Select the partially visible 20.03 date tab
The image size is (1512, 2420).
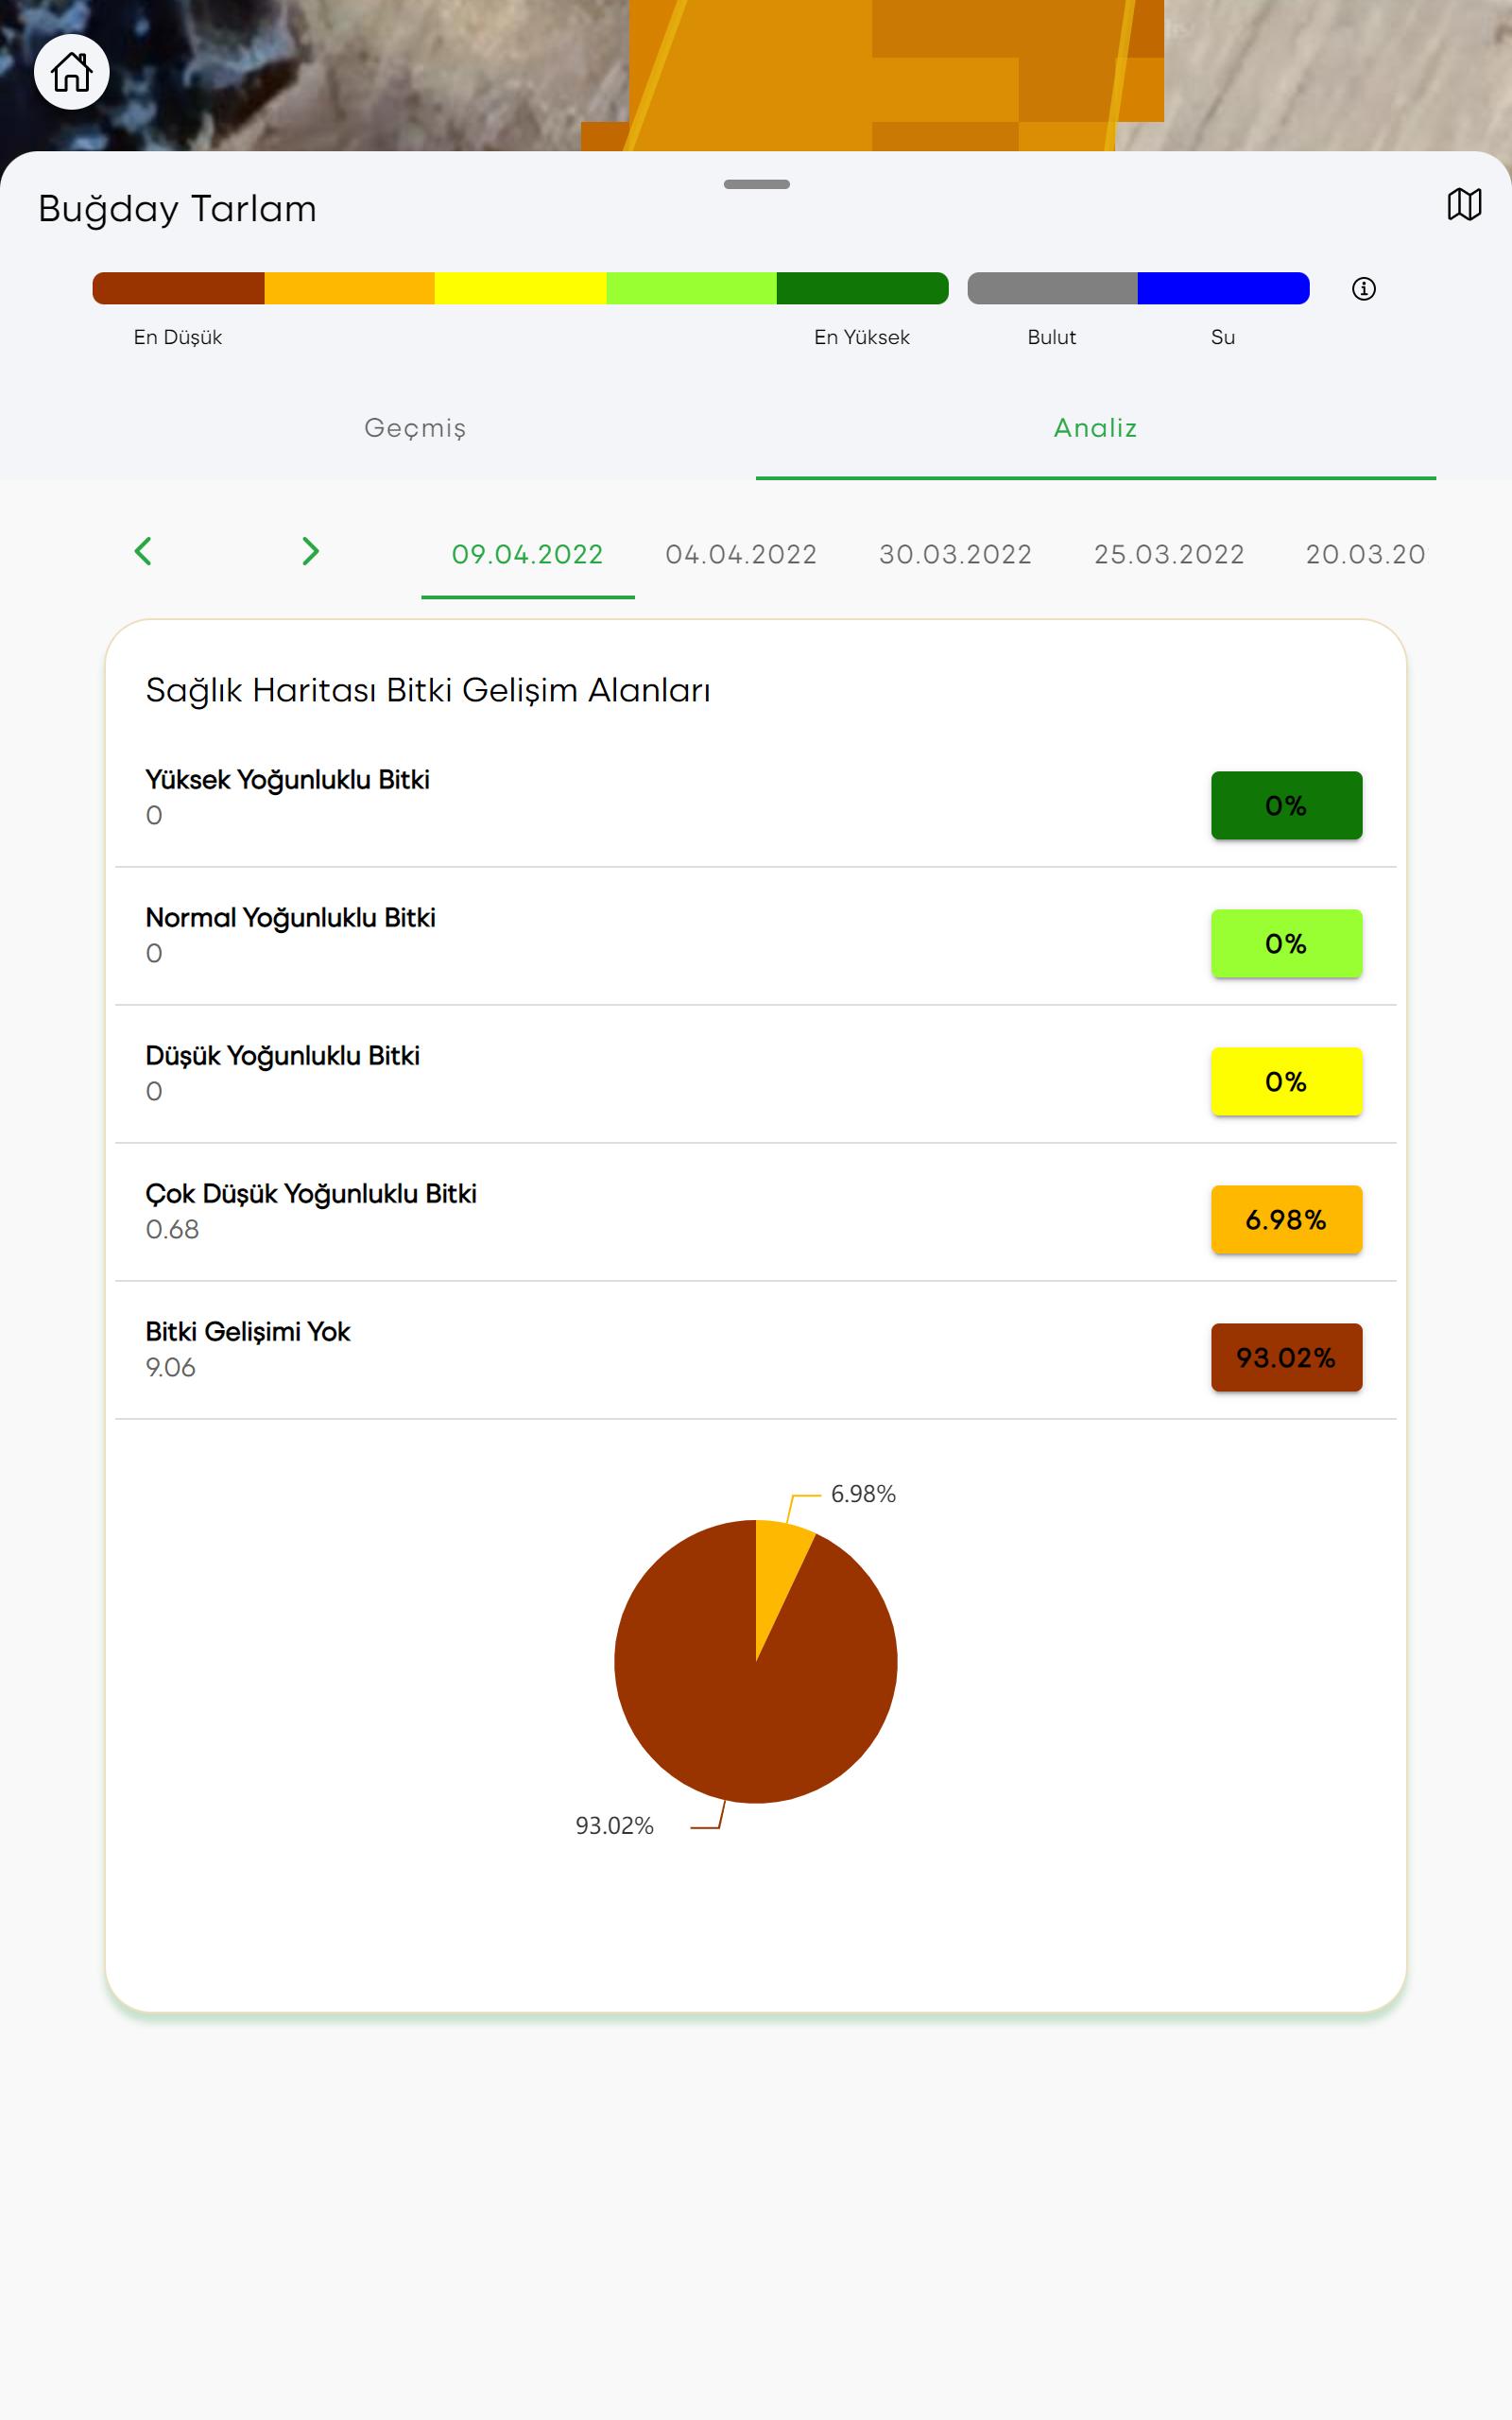[x=1366, y=554]
